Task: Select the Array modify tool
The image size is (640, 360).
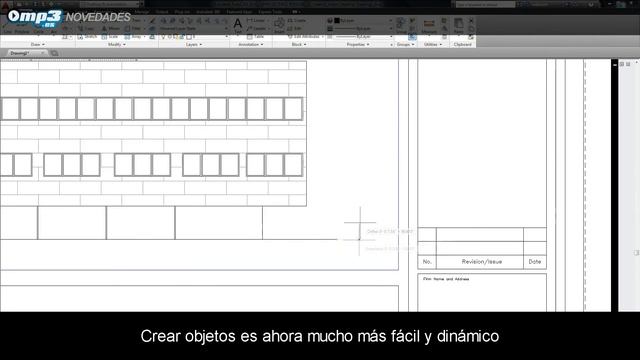Action: (x=133, y=37)
